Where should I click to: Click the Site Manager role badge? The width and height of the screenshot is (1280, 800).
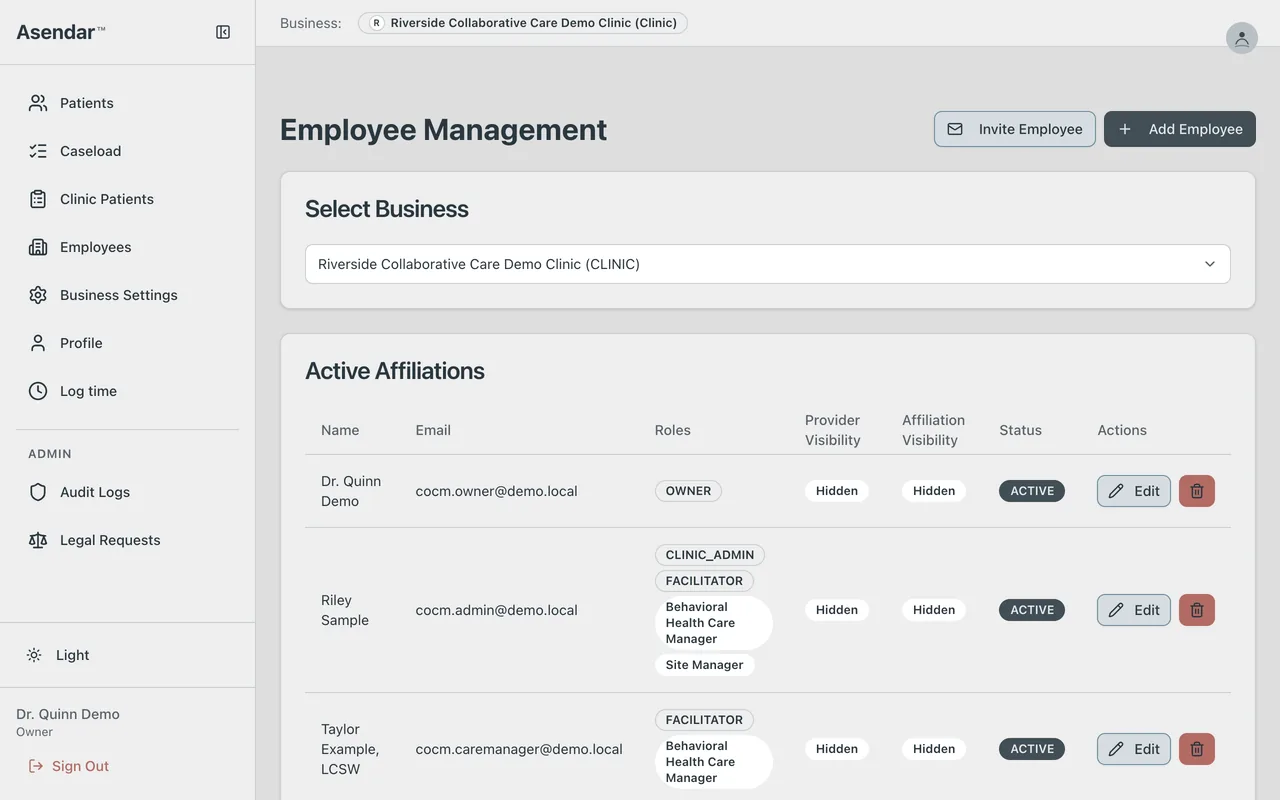(705, 665)
